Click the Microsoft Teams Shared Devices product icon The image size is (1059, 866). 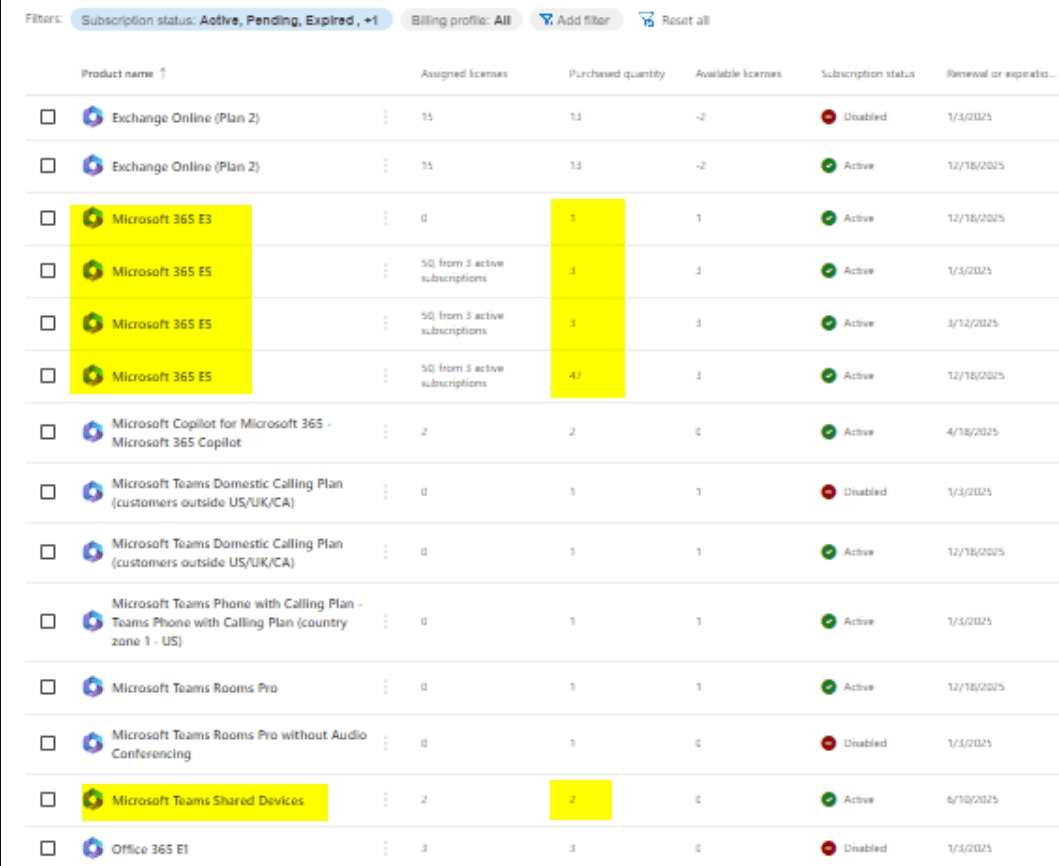pos(93,800)
